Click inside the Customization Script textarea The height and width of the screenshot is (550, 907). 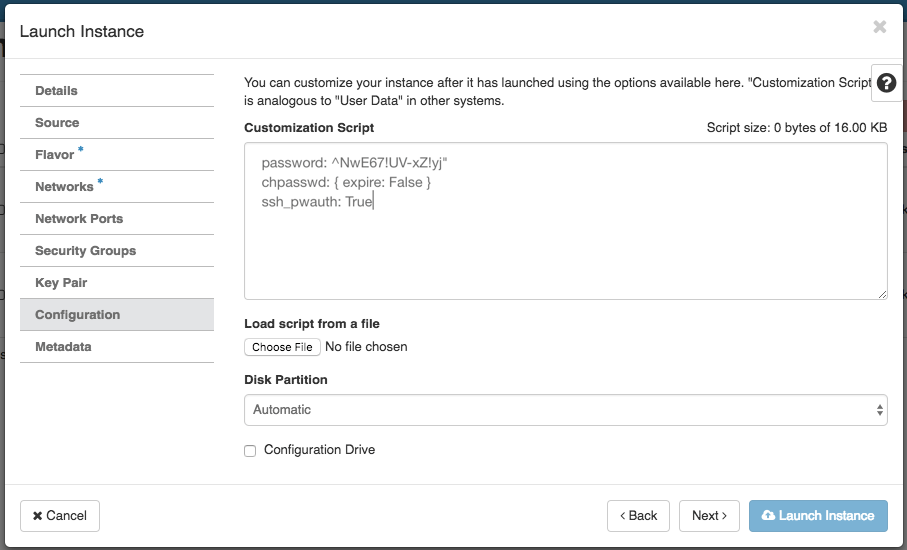[566, 221]
